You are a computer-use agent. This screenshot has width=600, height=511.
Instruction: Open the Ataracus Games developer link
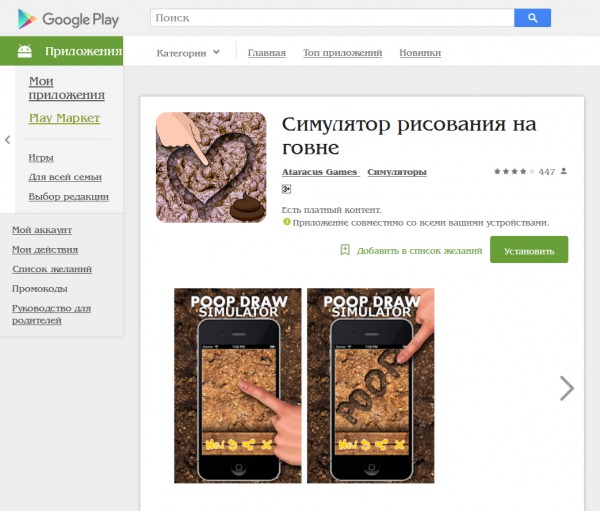320,172
